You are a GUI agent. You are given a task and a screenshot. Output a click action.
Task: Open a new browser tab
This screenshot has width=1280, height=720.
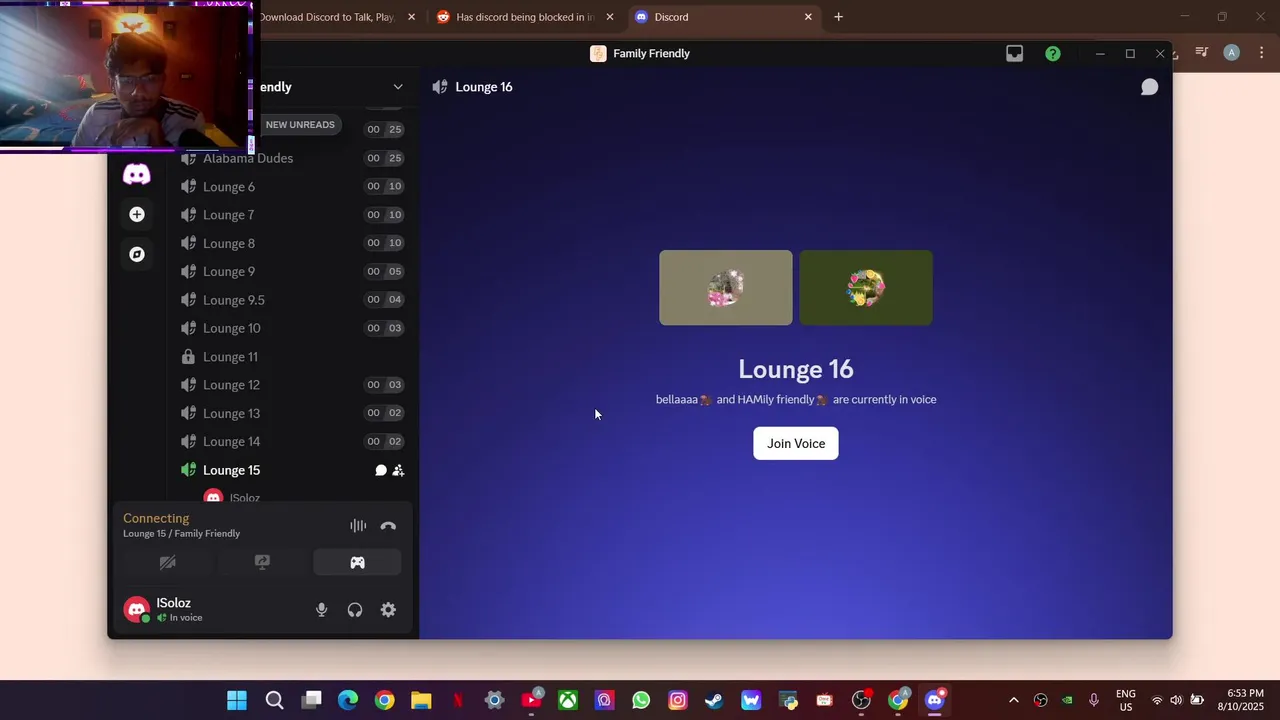click(x=838, y=17)
